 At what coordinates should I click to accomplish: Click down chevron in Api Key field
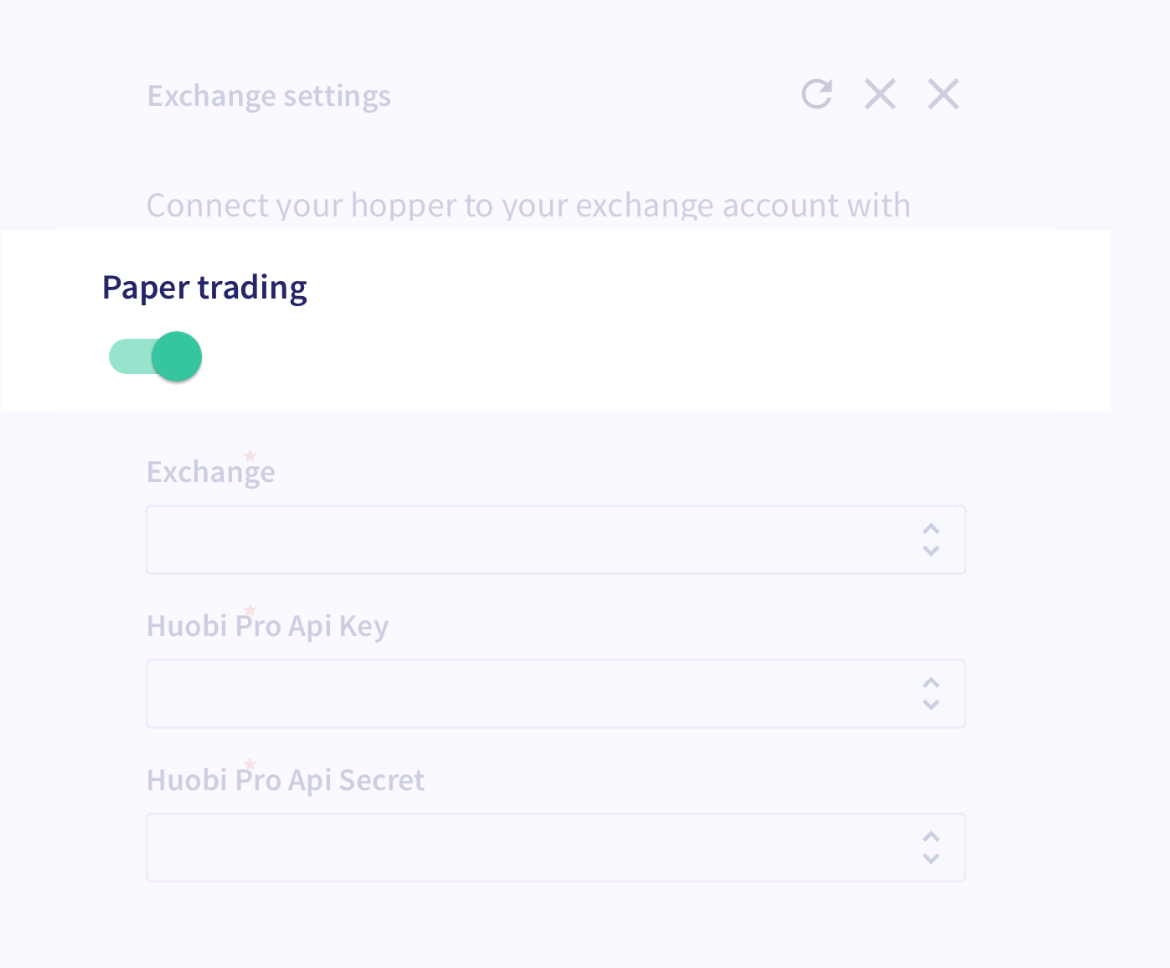click(931, 705)
